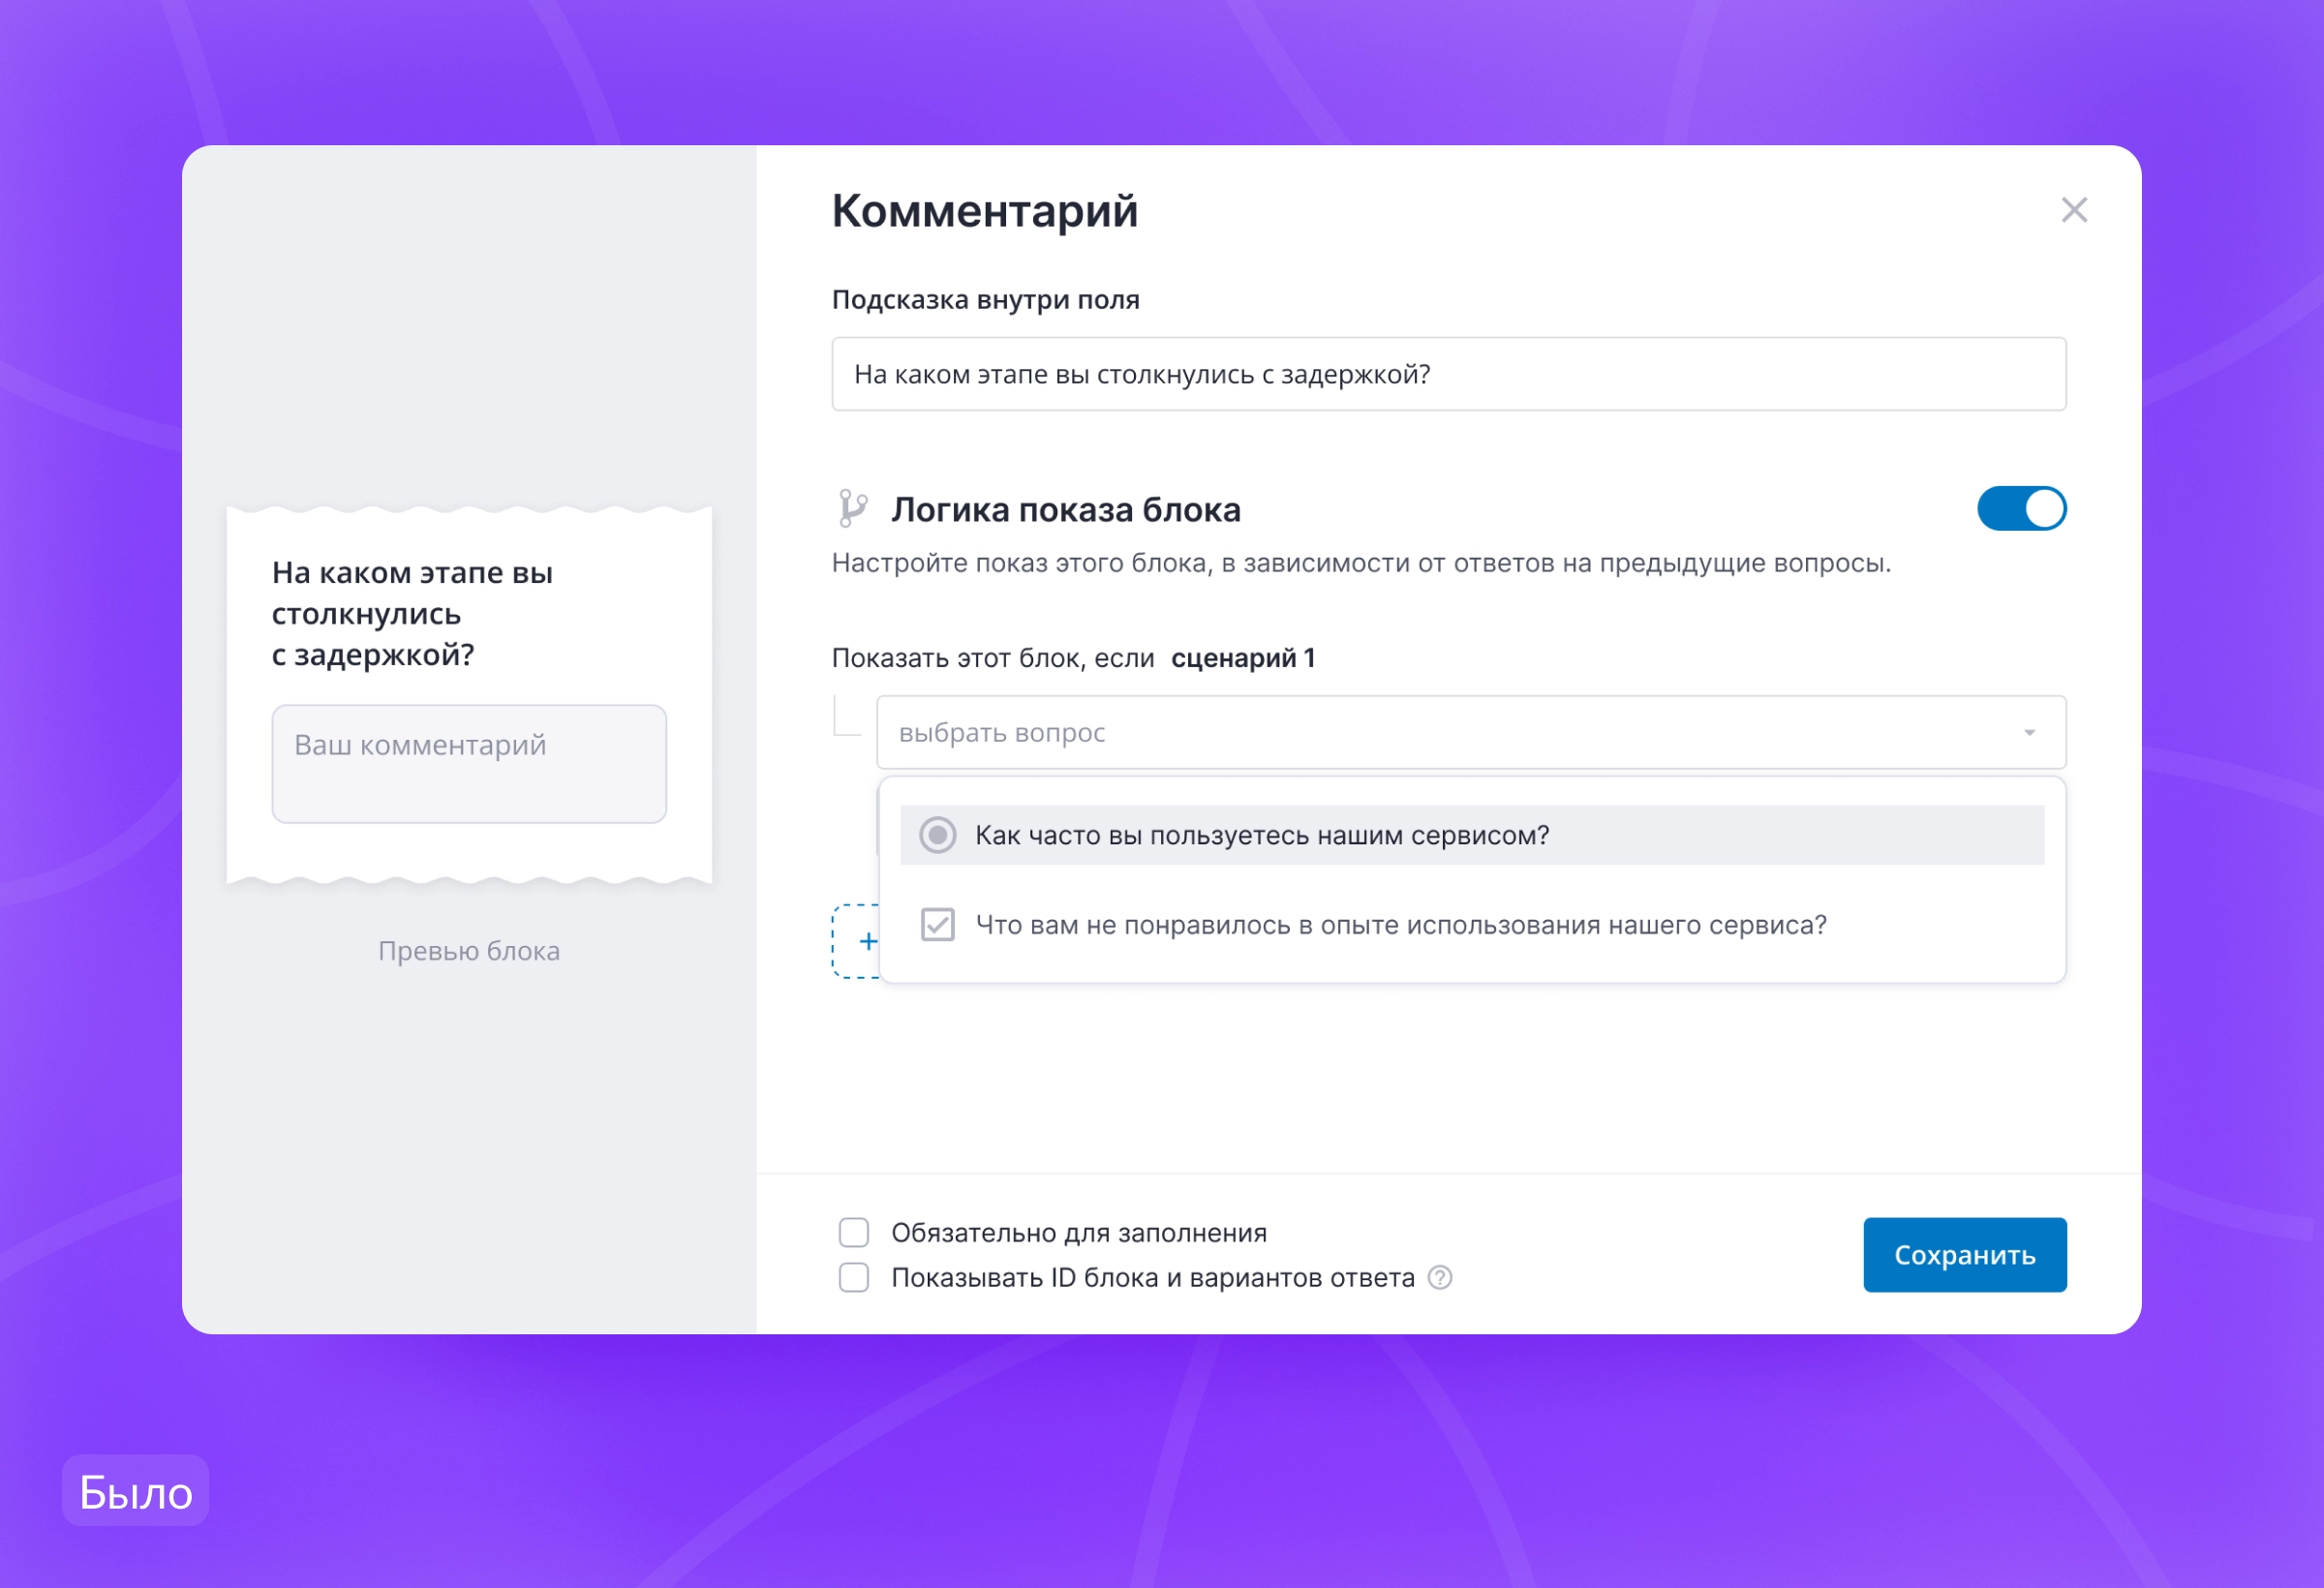Click the 'сценарий 1' label

(1242, 657)
